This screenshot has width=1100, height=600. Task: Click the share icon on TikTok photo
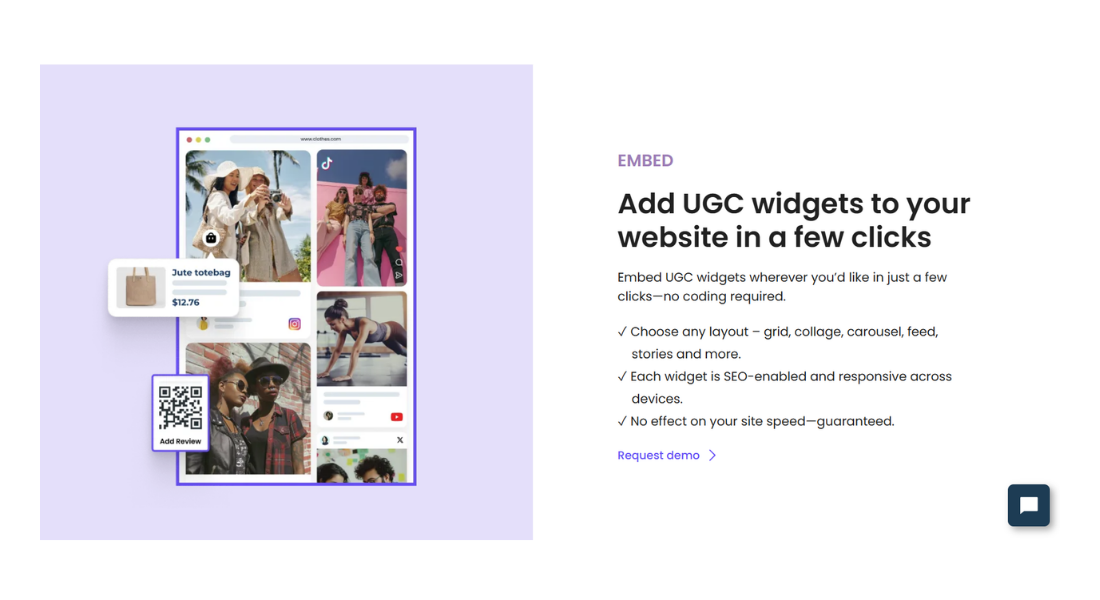(x=399, y=275)
